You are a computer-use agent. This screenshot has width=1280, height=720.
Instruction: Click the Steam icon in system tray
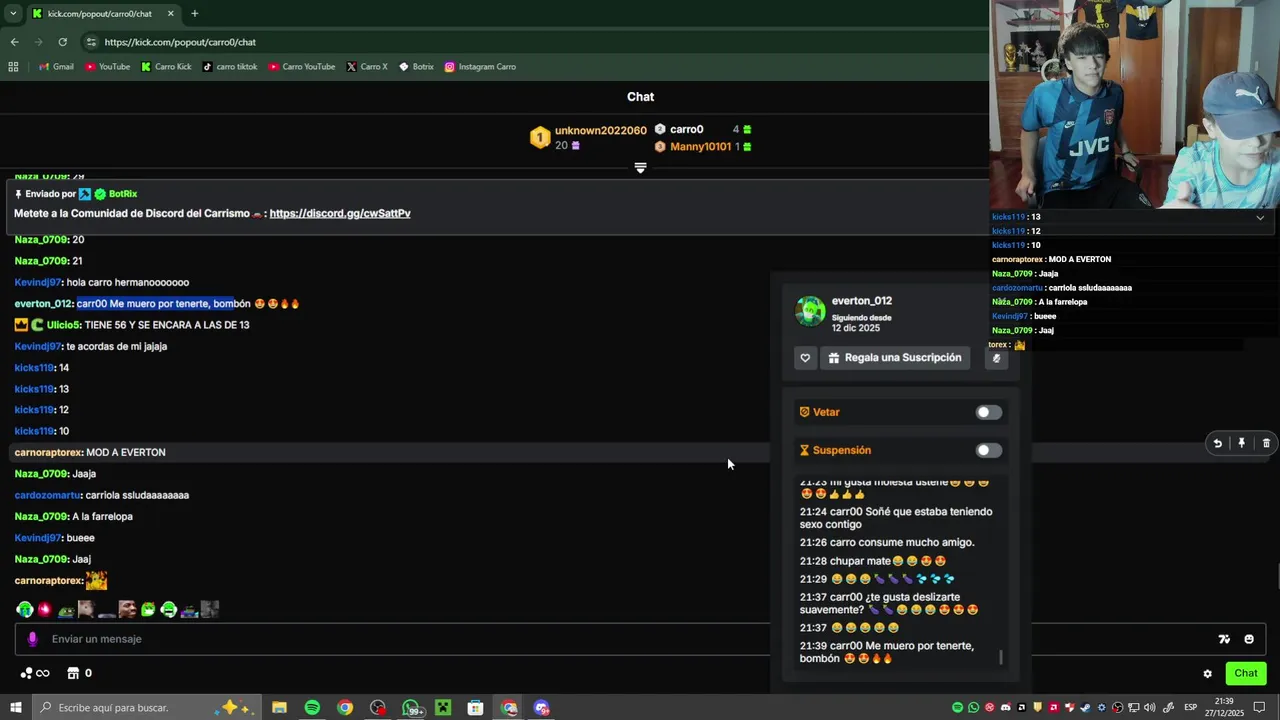pos(1085,708)
